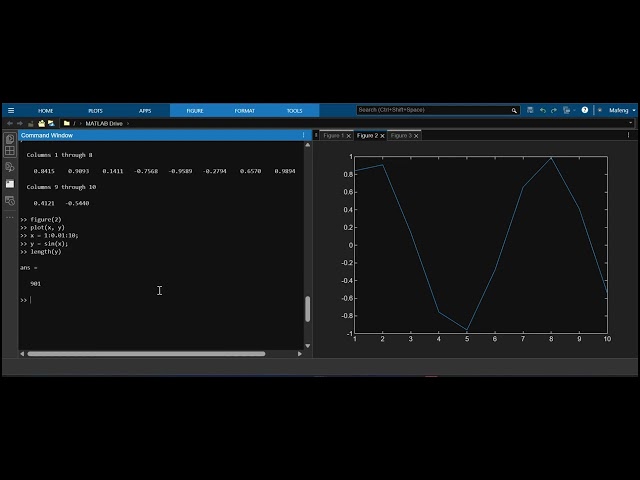Expand the chevron after the root slash
The height and width of the screenshot is (480, 640).
click(80, 123)
